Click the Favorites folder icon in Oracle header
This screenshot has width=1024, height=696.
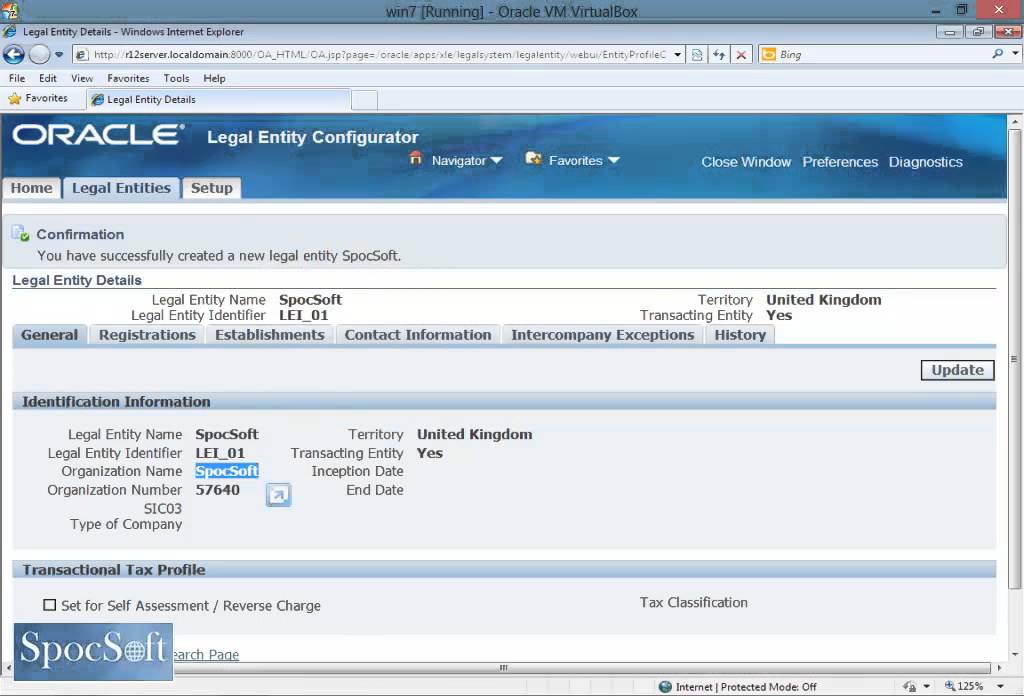(534, 159)
